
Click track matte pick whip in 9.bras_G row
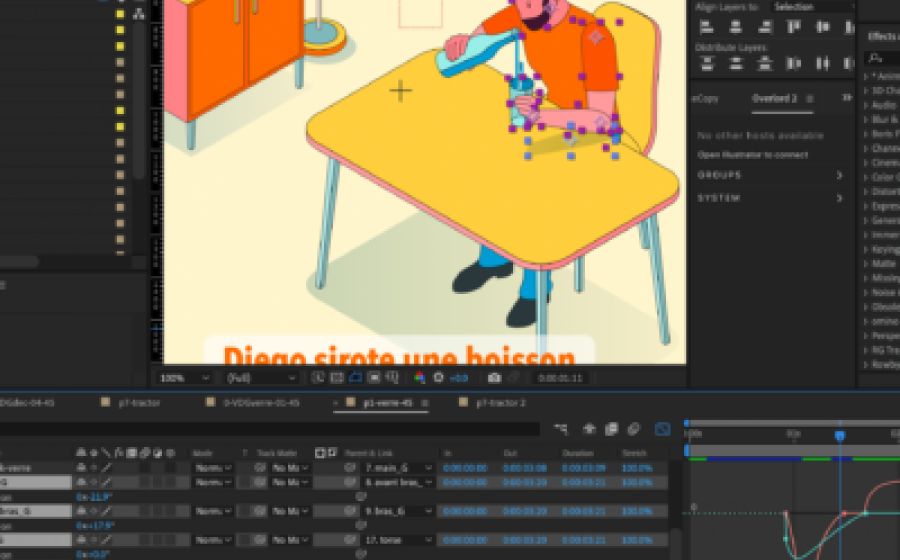(259, 511)
